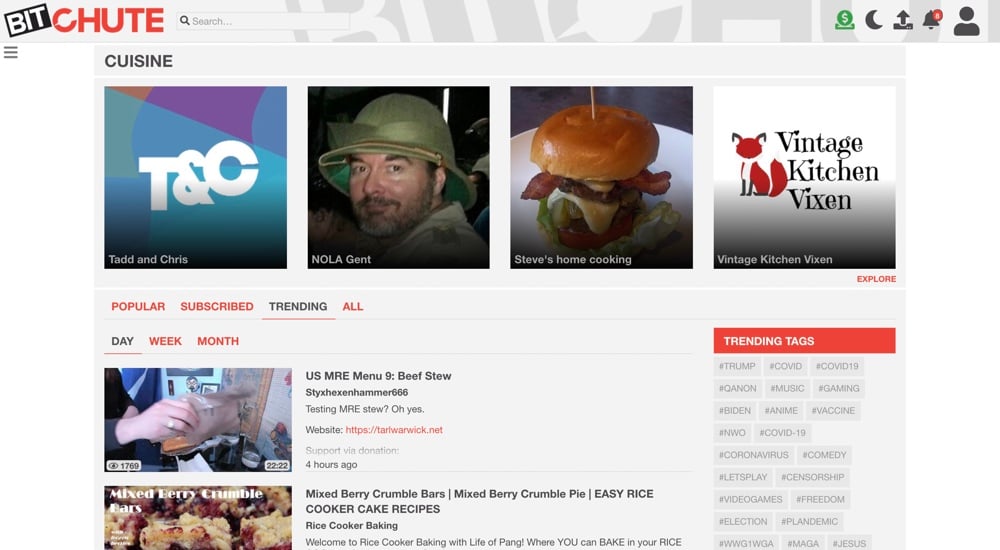Select the DAY trending filter
The height and width of the screenshot is (550, 1000).
(122, 341)
